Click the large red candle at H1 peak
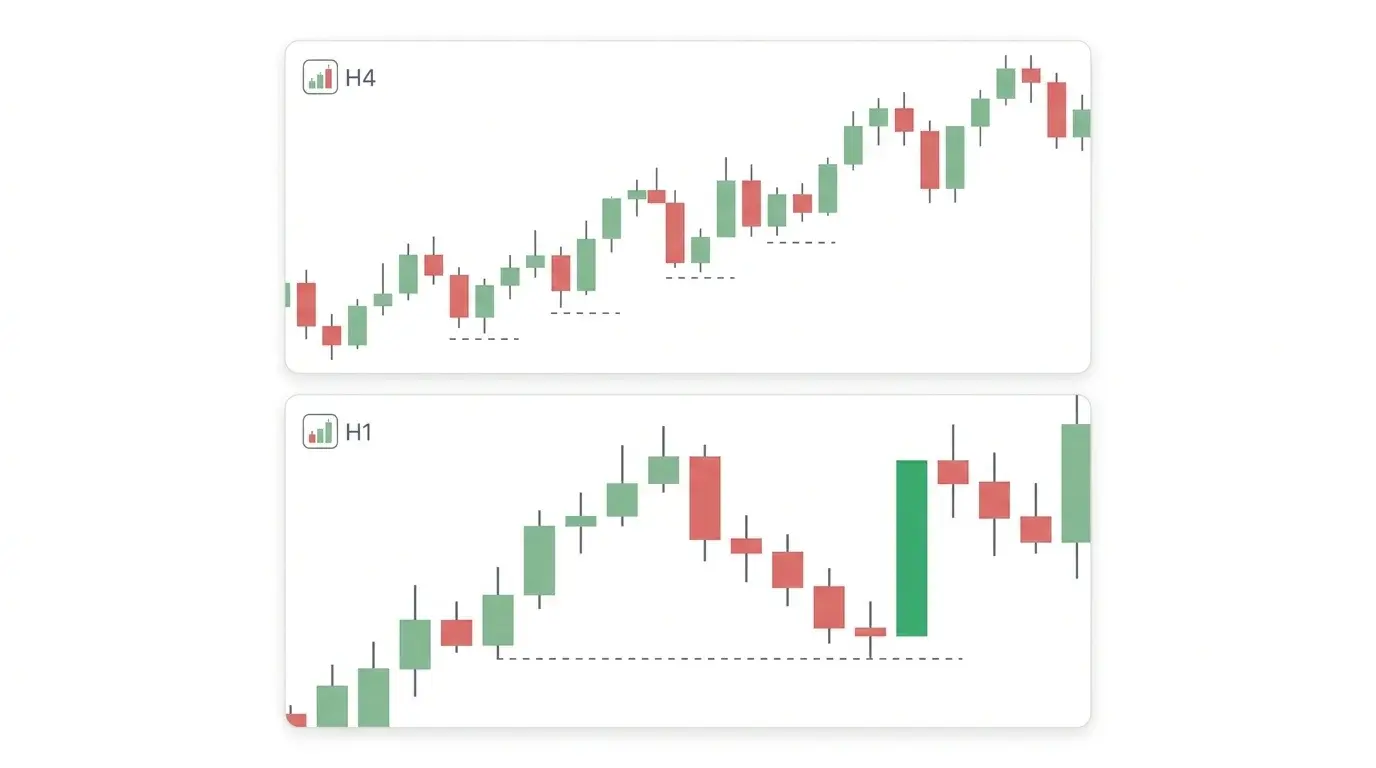Viewport: 1376px width, 768px height. tap(705, 498)
